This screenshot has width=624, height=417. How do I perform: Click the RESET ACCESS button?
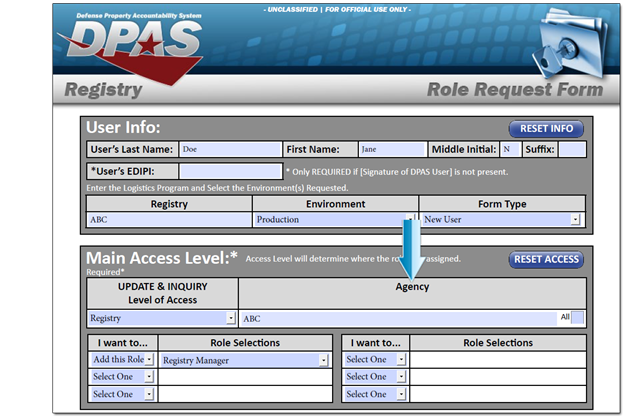546,259
